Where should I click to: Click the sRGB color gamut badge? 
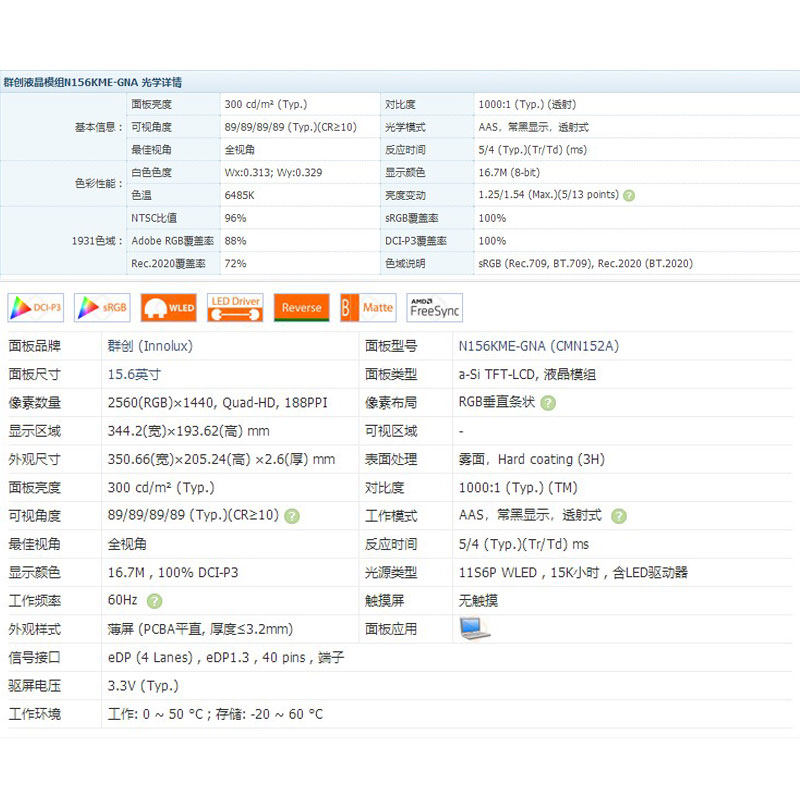tap(102, 308)
